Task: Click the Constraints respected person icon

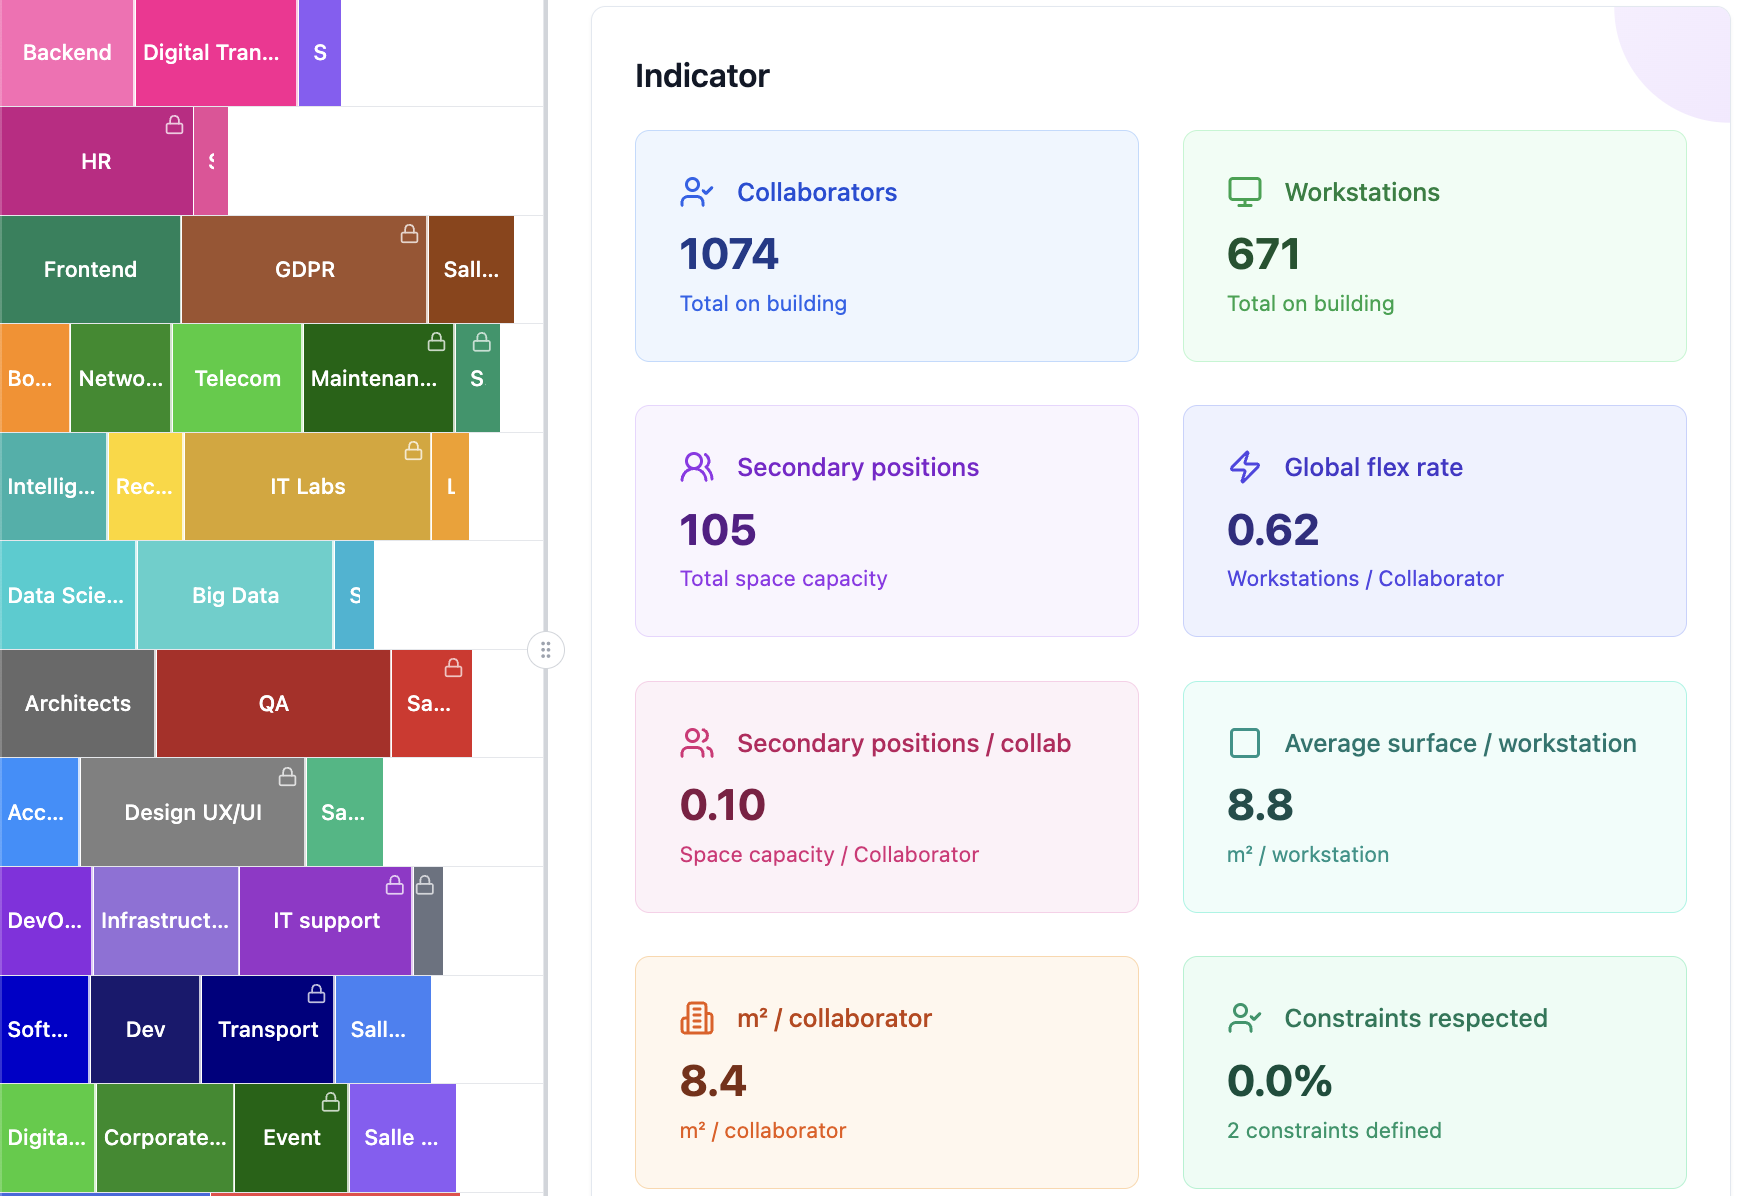Action: [1244, 1018]
